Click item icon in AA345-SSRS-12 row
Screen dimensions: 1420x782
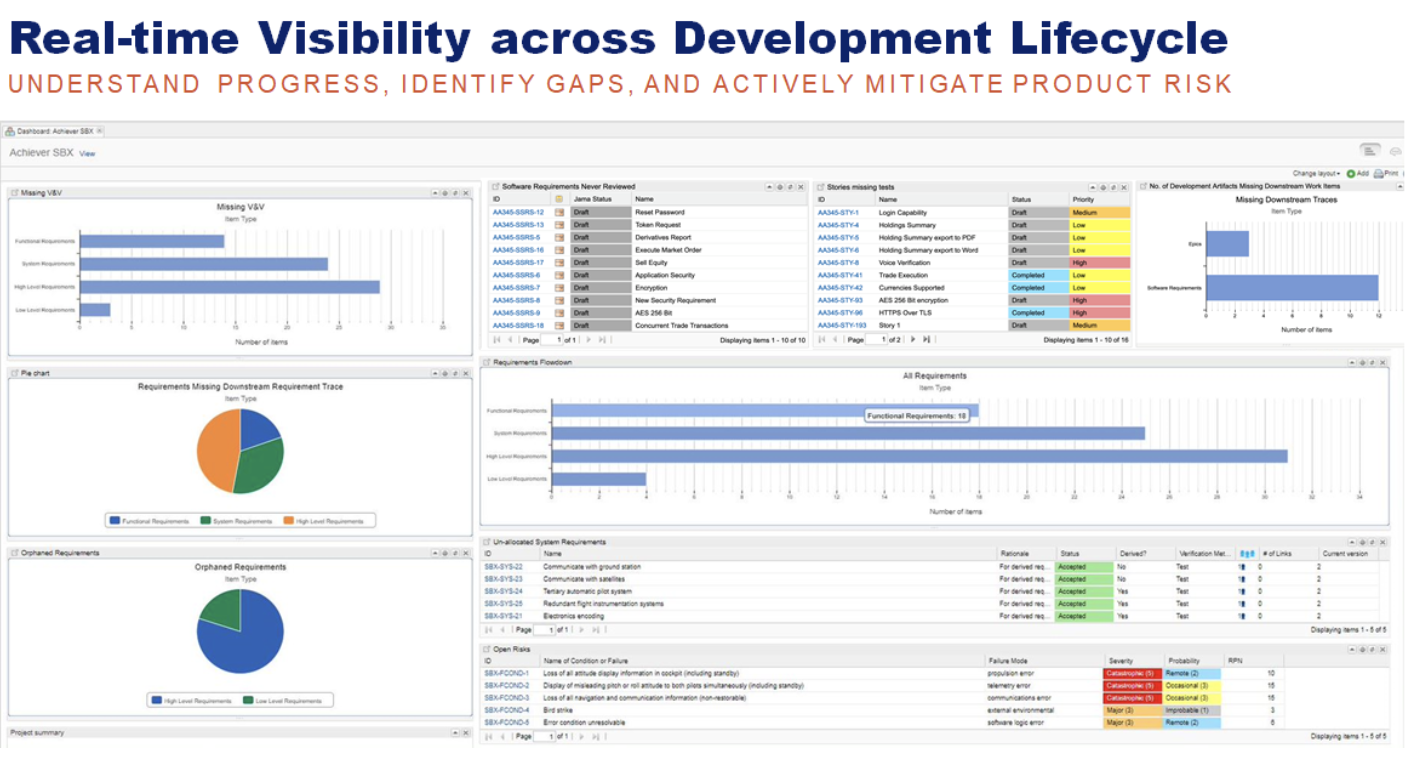point(560,213)
